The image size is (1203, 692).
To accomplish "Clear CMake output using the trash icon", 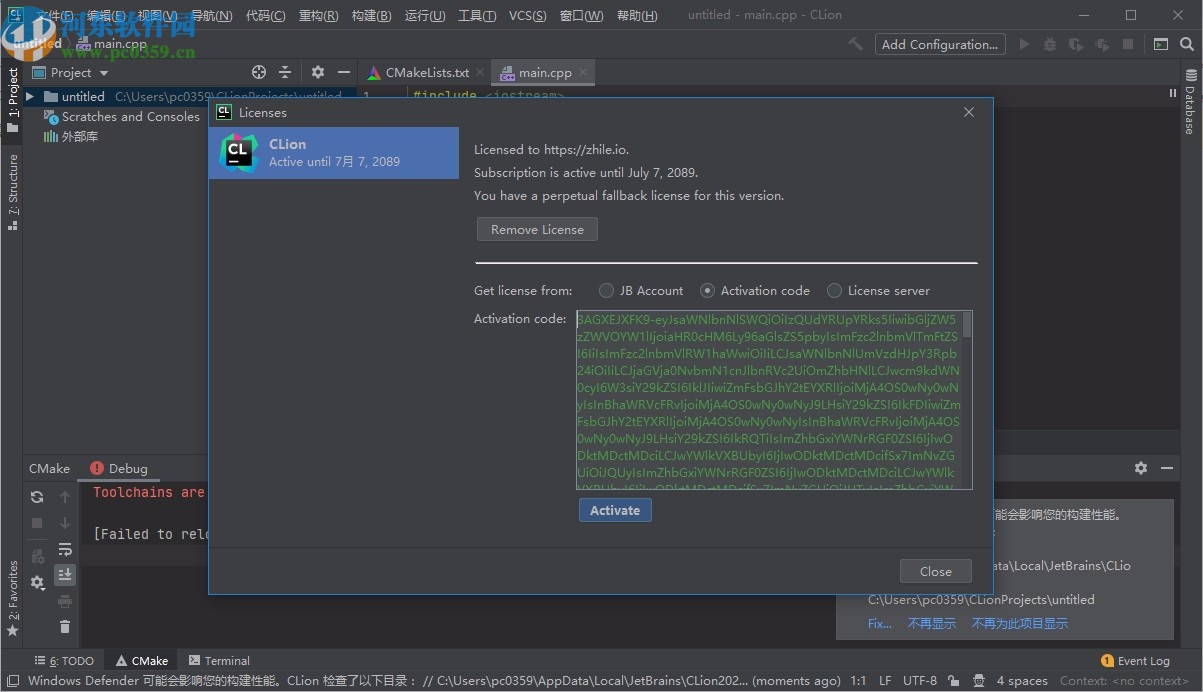I will click(x=65, y=625).
